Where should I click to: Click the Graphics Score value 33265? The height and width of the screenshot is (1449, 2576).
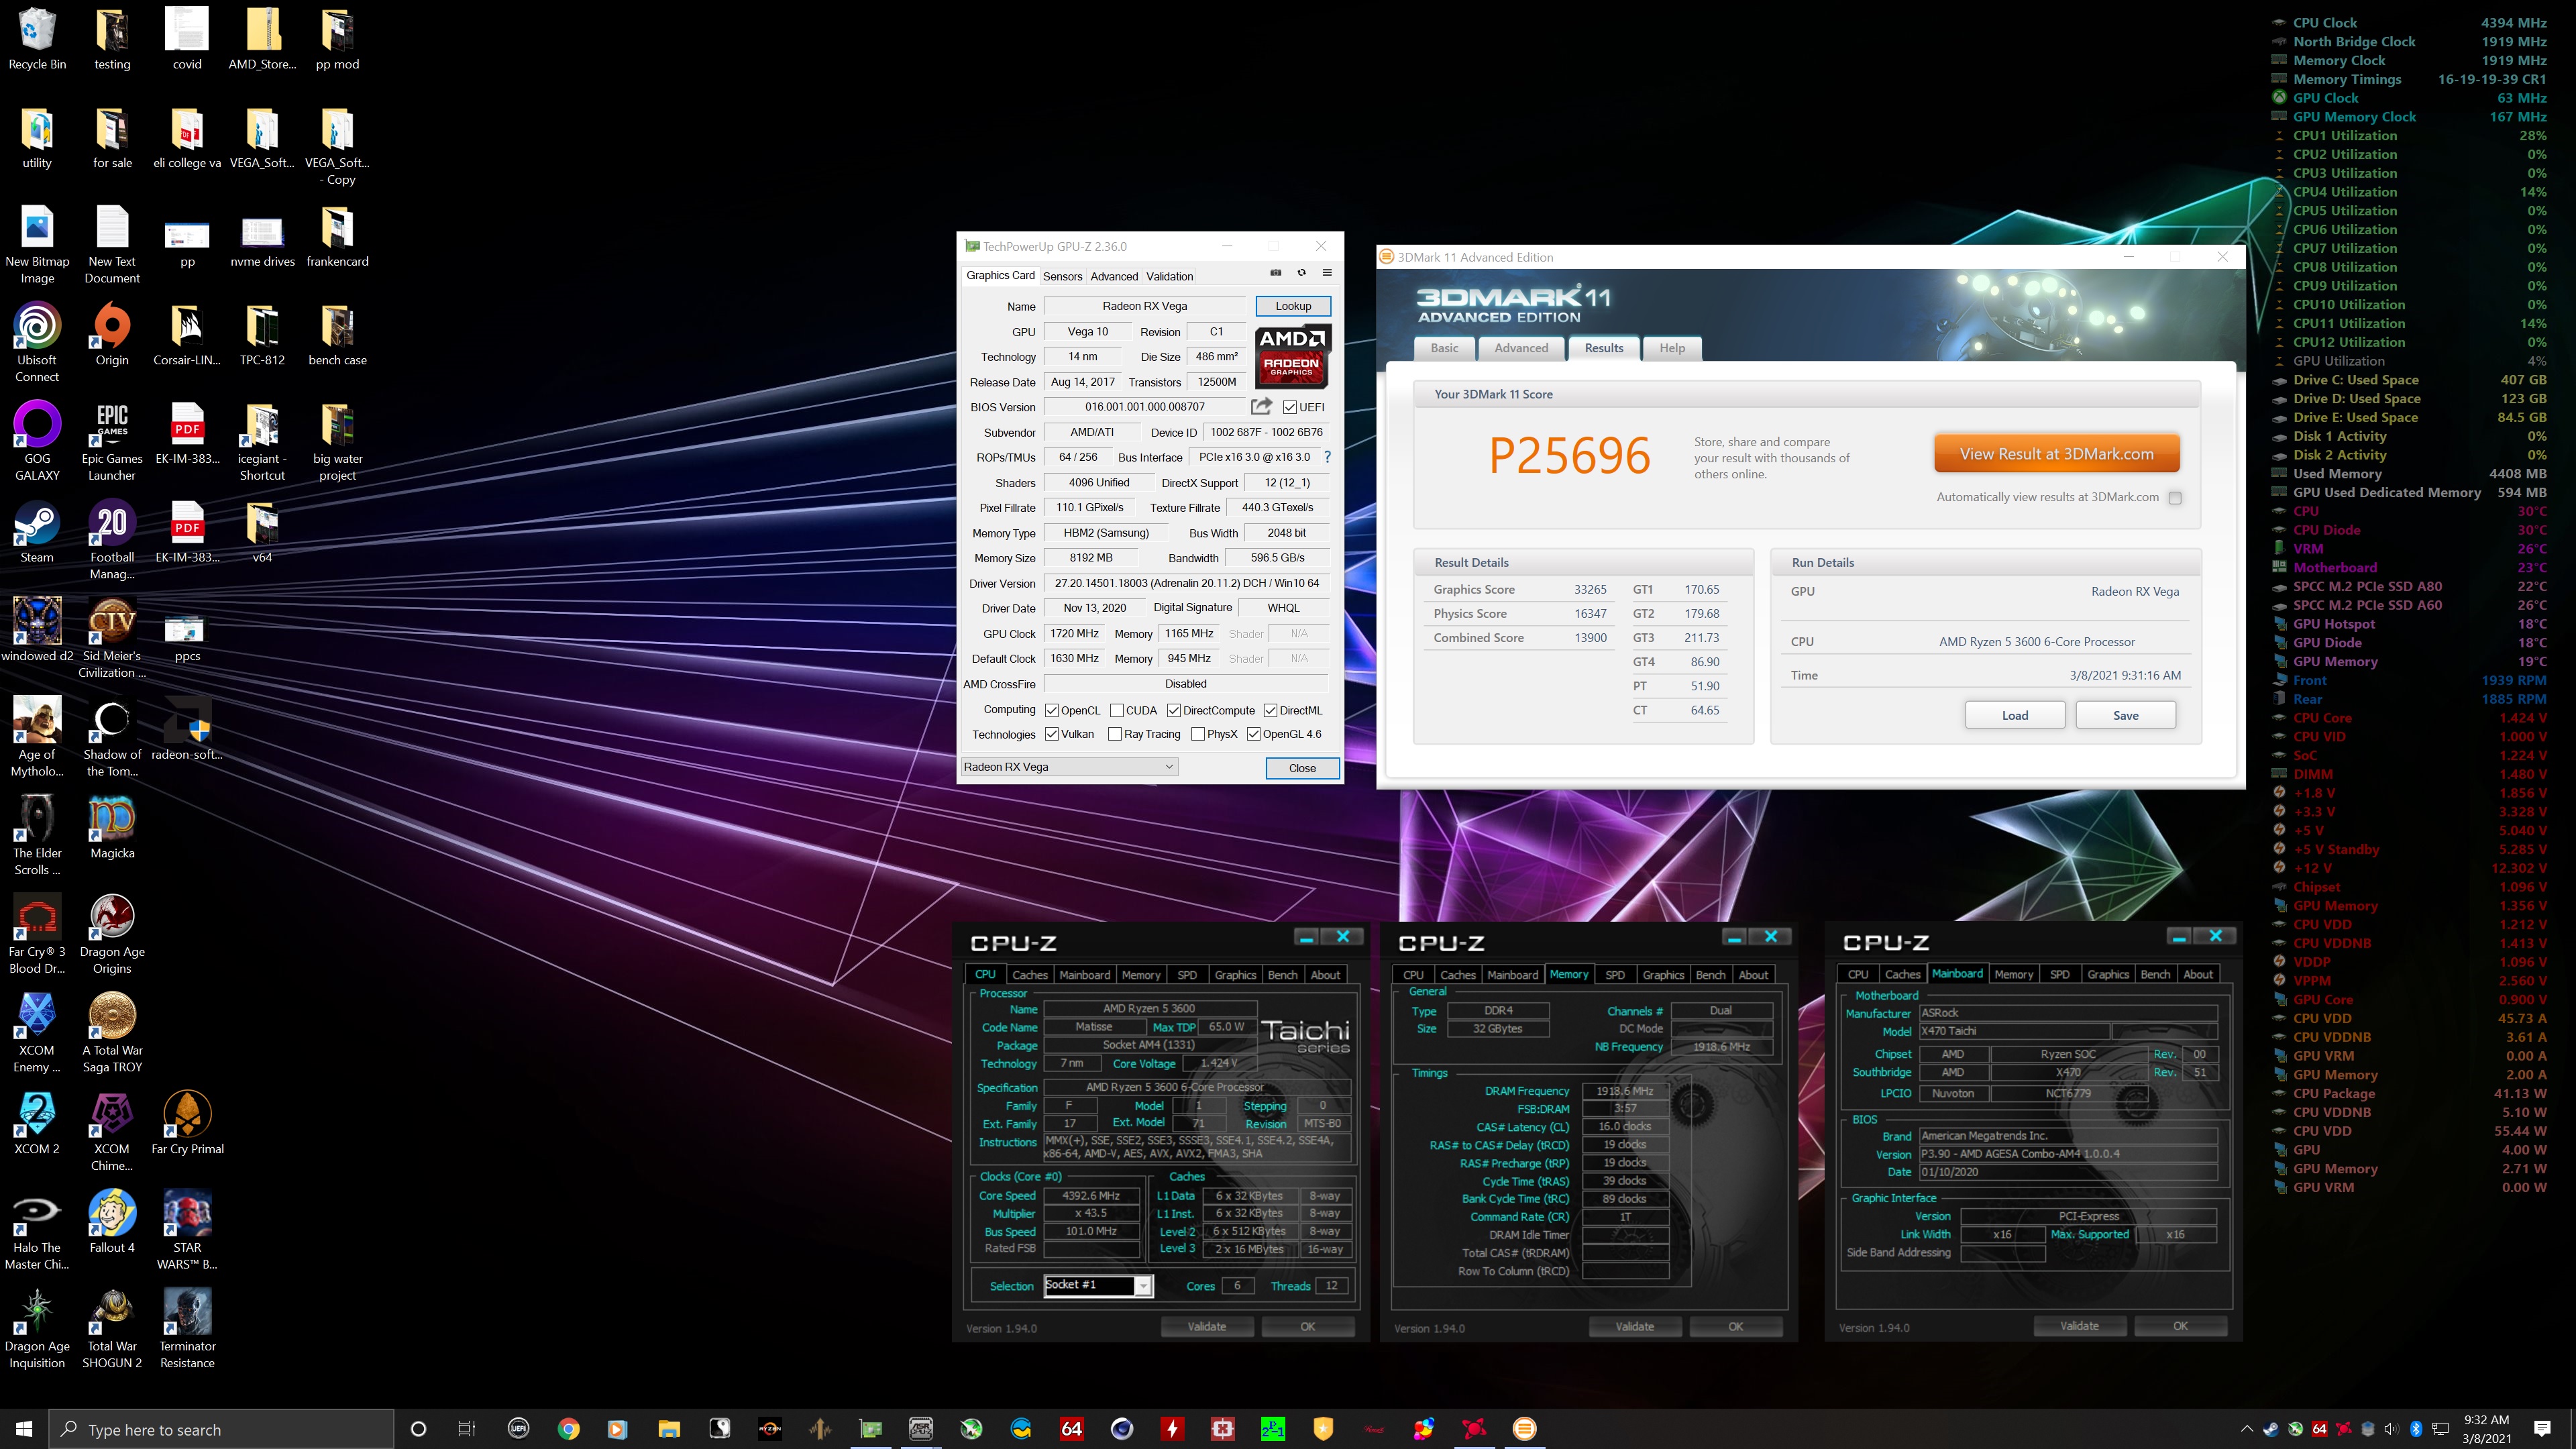[1590, 590]
